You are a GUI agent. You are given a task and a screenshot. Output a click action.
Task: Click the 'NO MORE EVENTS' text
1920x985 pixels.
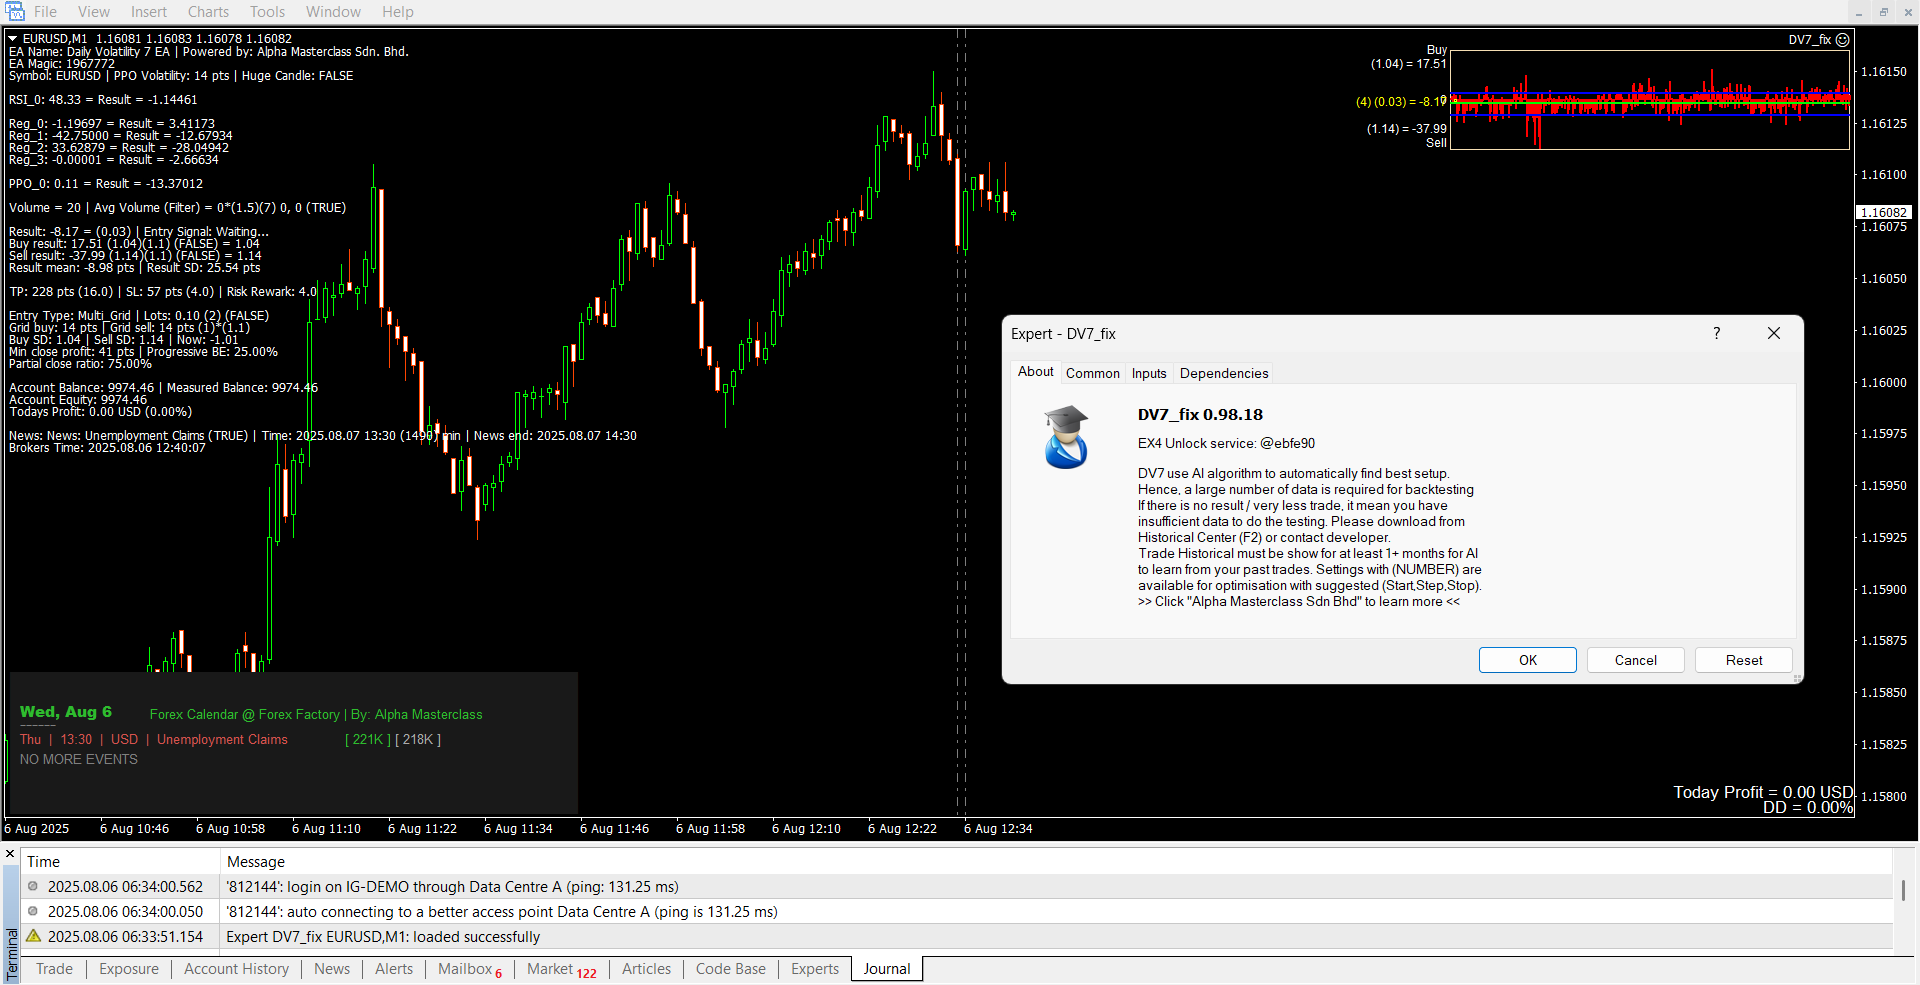[x=79, y=759]
